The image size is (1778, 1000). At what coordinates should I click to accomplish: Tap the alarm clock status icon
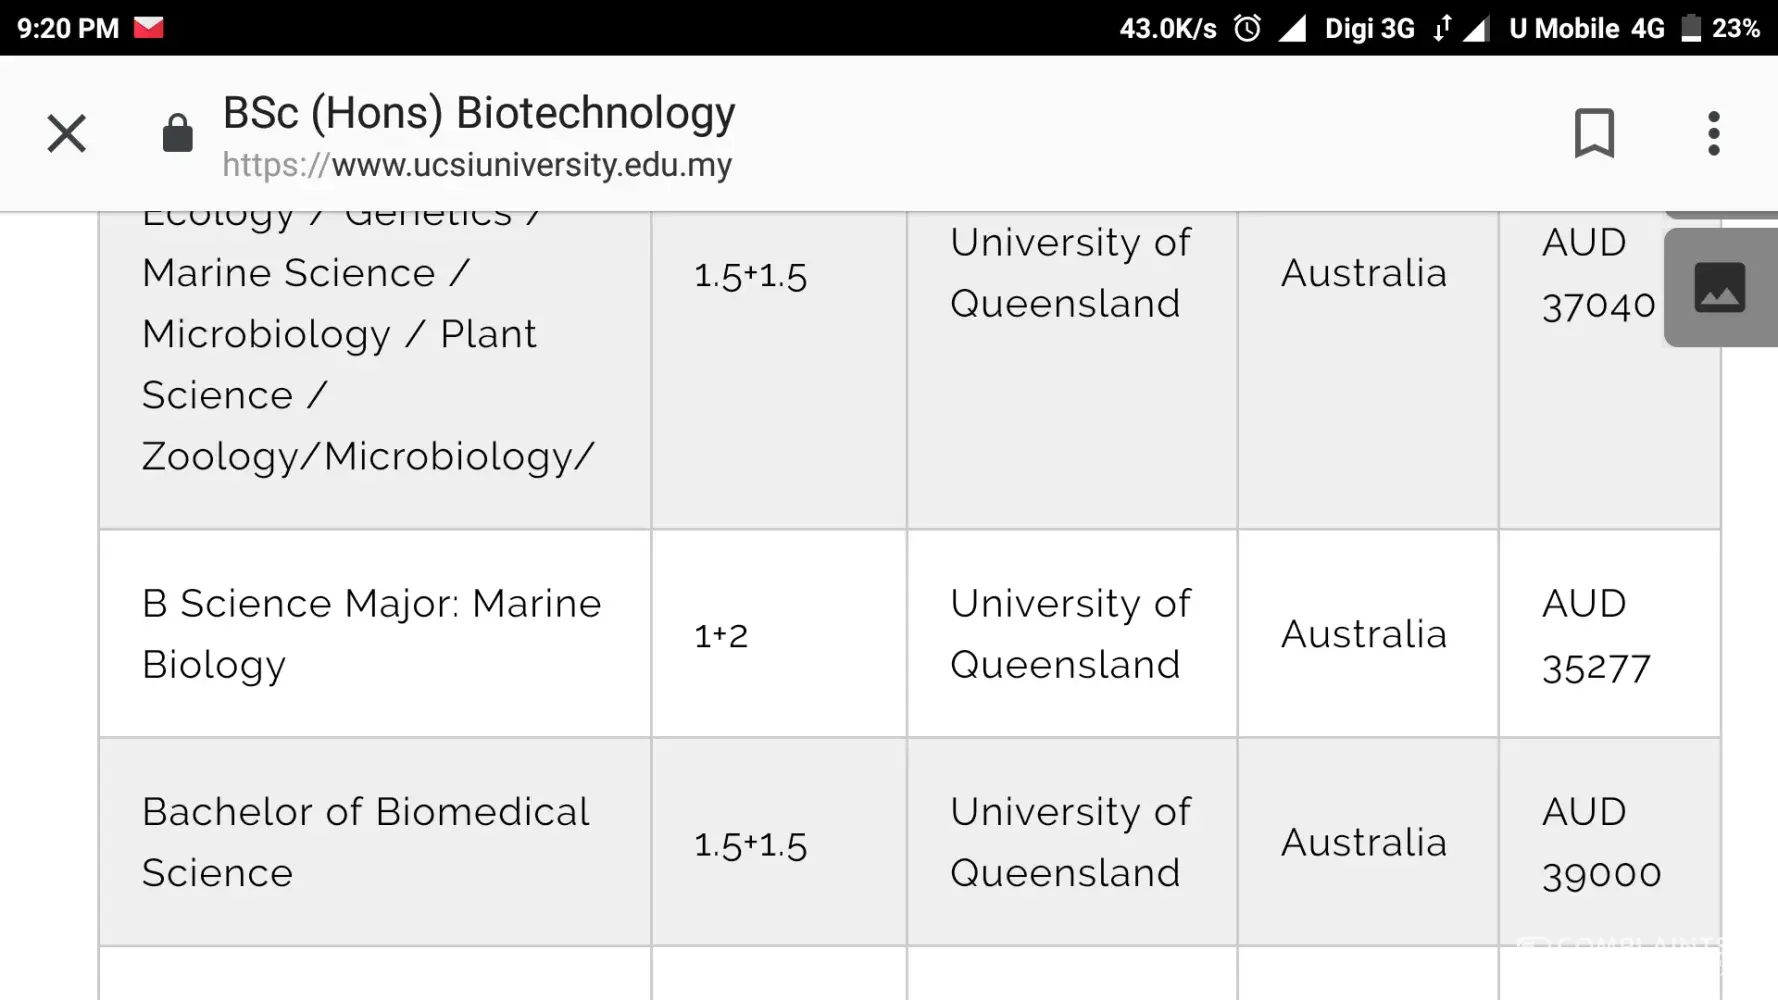[1247, 28]
